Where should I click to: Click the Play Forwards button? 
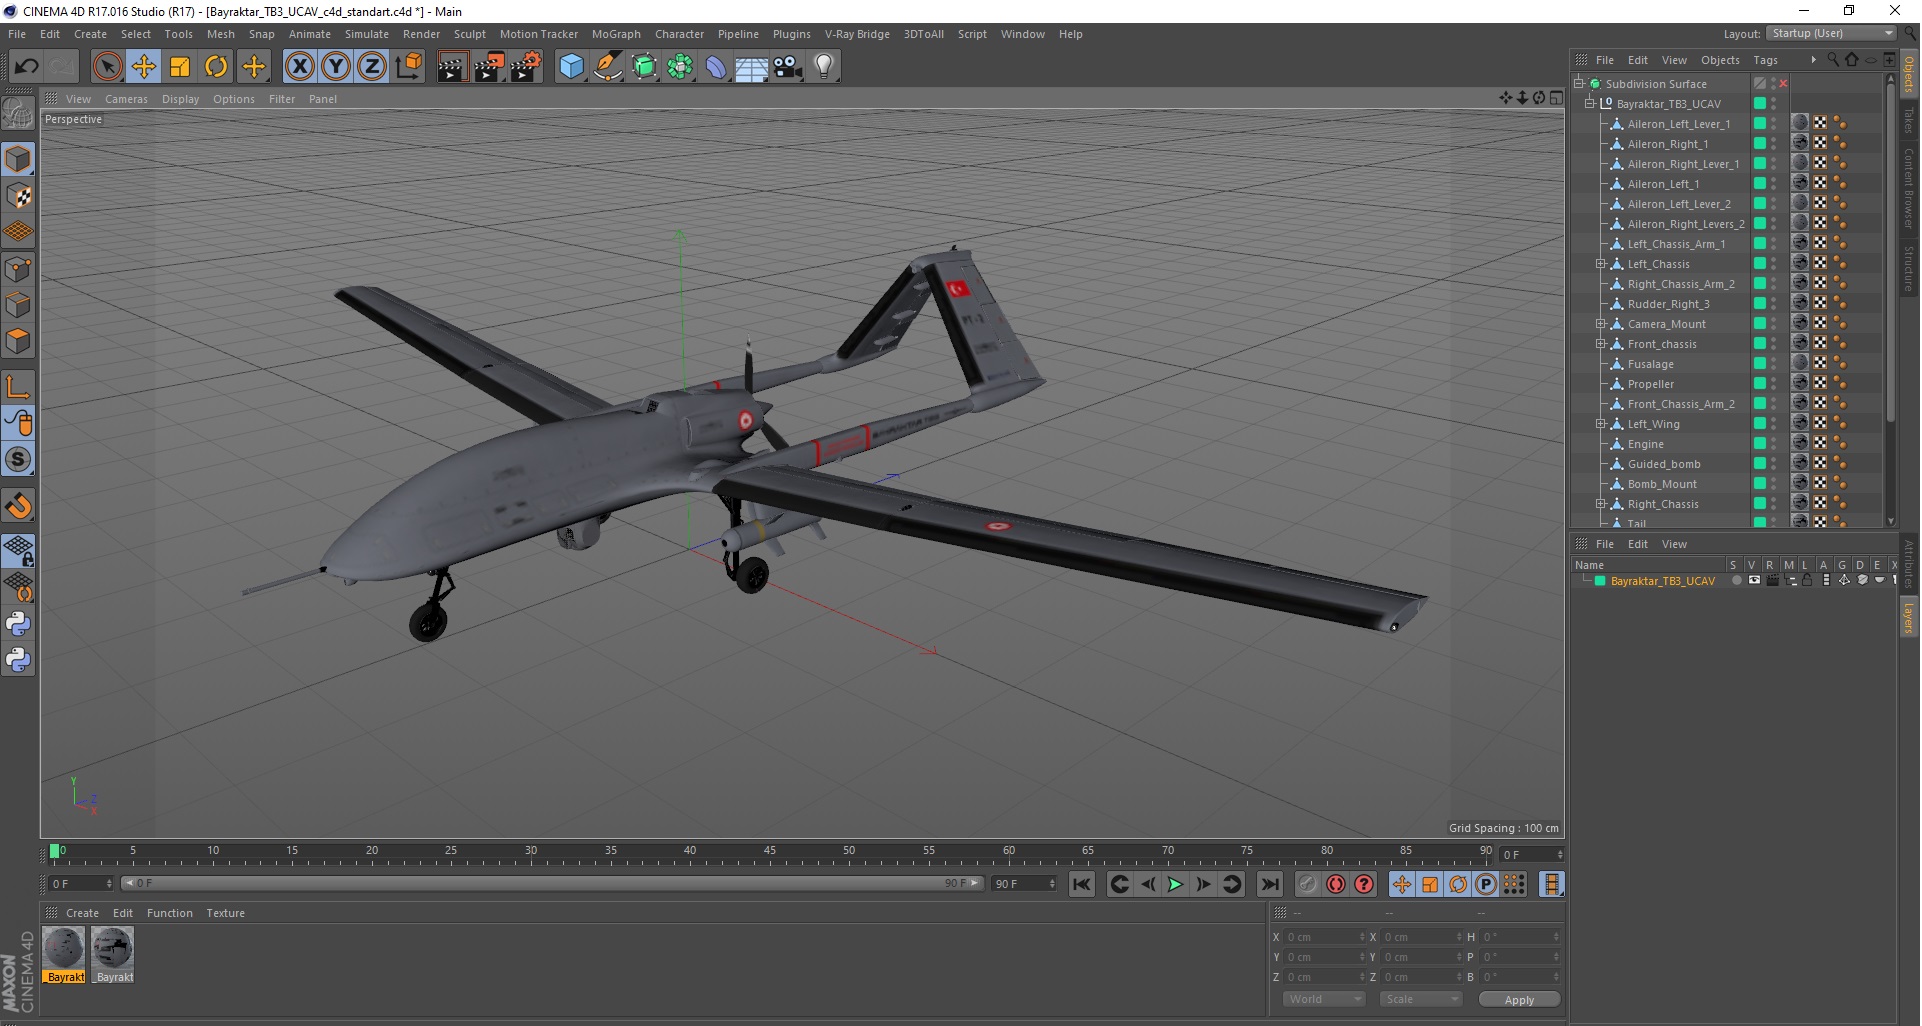pos(1175,884)
